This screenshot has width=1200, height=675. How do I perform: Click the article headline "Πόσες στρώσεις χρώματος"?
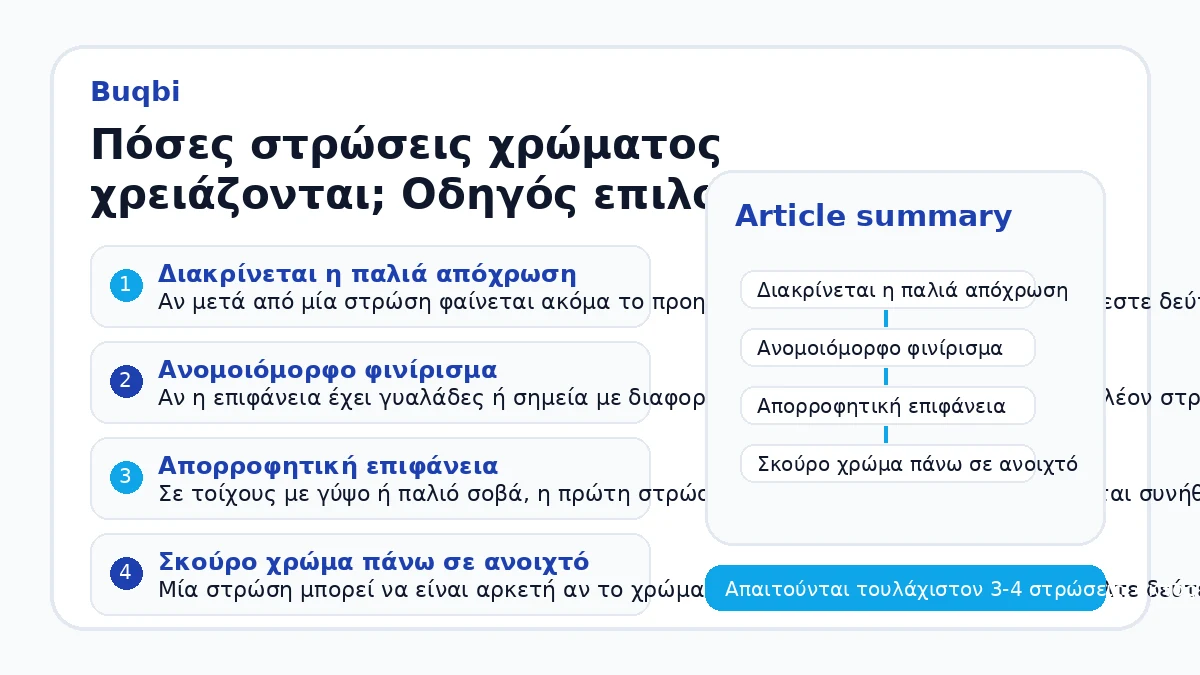coord(405,146)
